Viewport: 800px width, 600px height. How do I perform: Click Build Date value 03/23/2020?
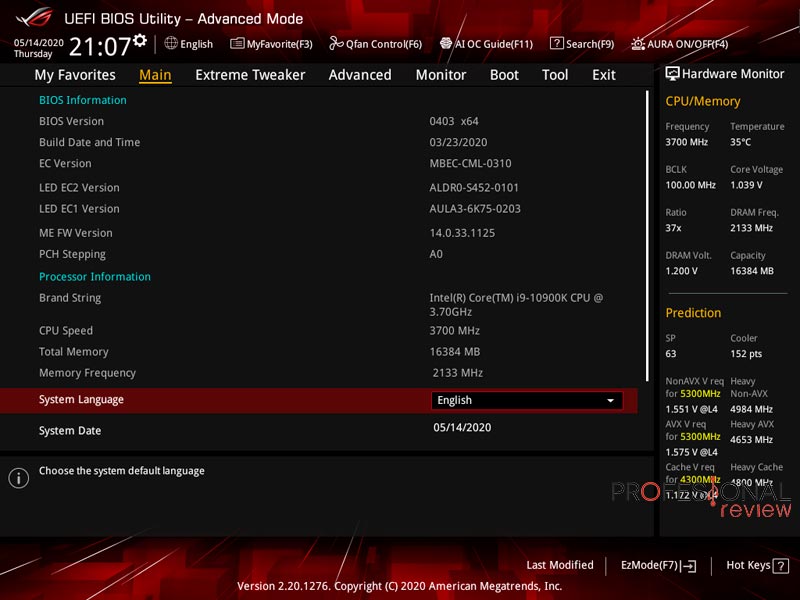click(458, 142)
